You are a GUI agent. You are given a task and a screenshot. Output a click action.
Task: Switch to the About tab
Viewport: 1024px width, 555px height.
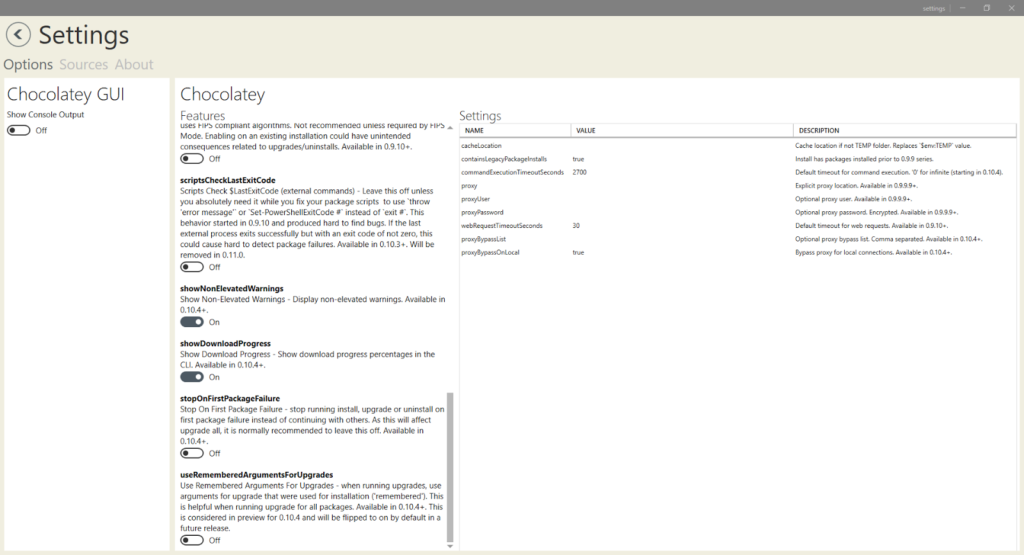point(134,65)
